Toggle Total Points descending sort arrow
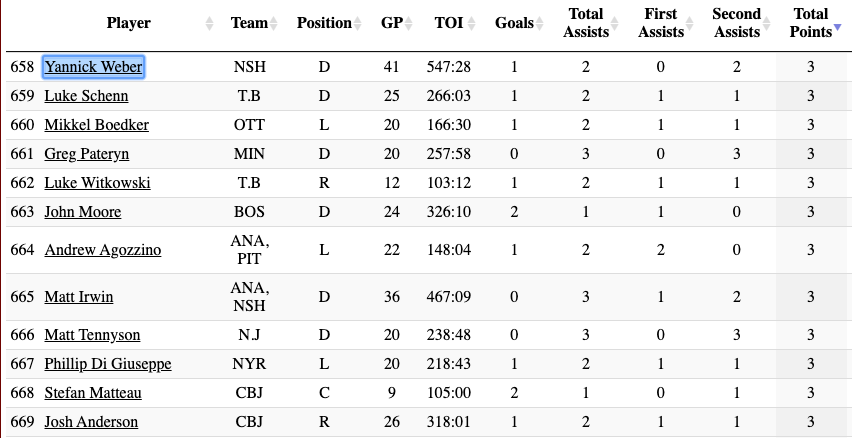 [837, 28]
